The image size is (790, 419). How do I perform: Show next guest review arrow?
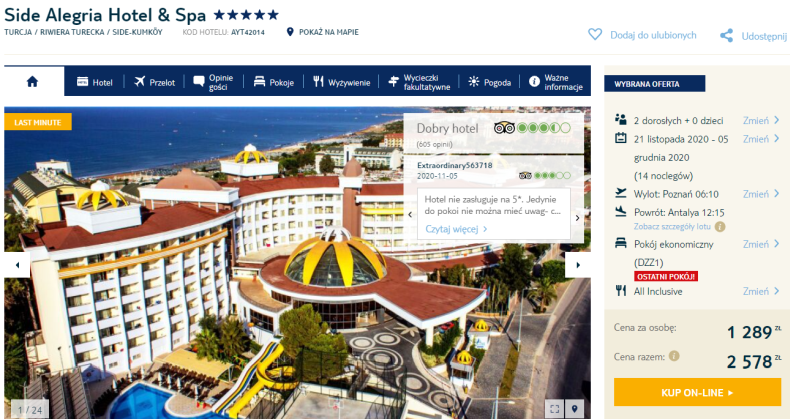(x=577, y=218)
